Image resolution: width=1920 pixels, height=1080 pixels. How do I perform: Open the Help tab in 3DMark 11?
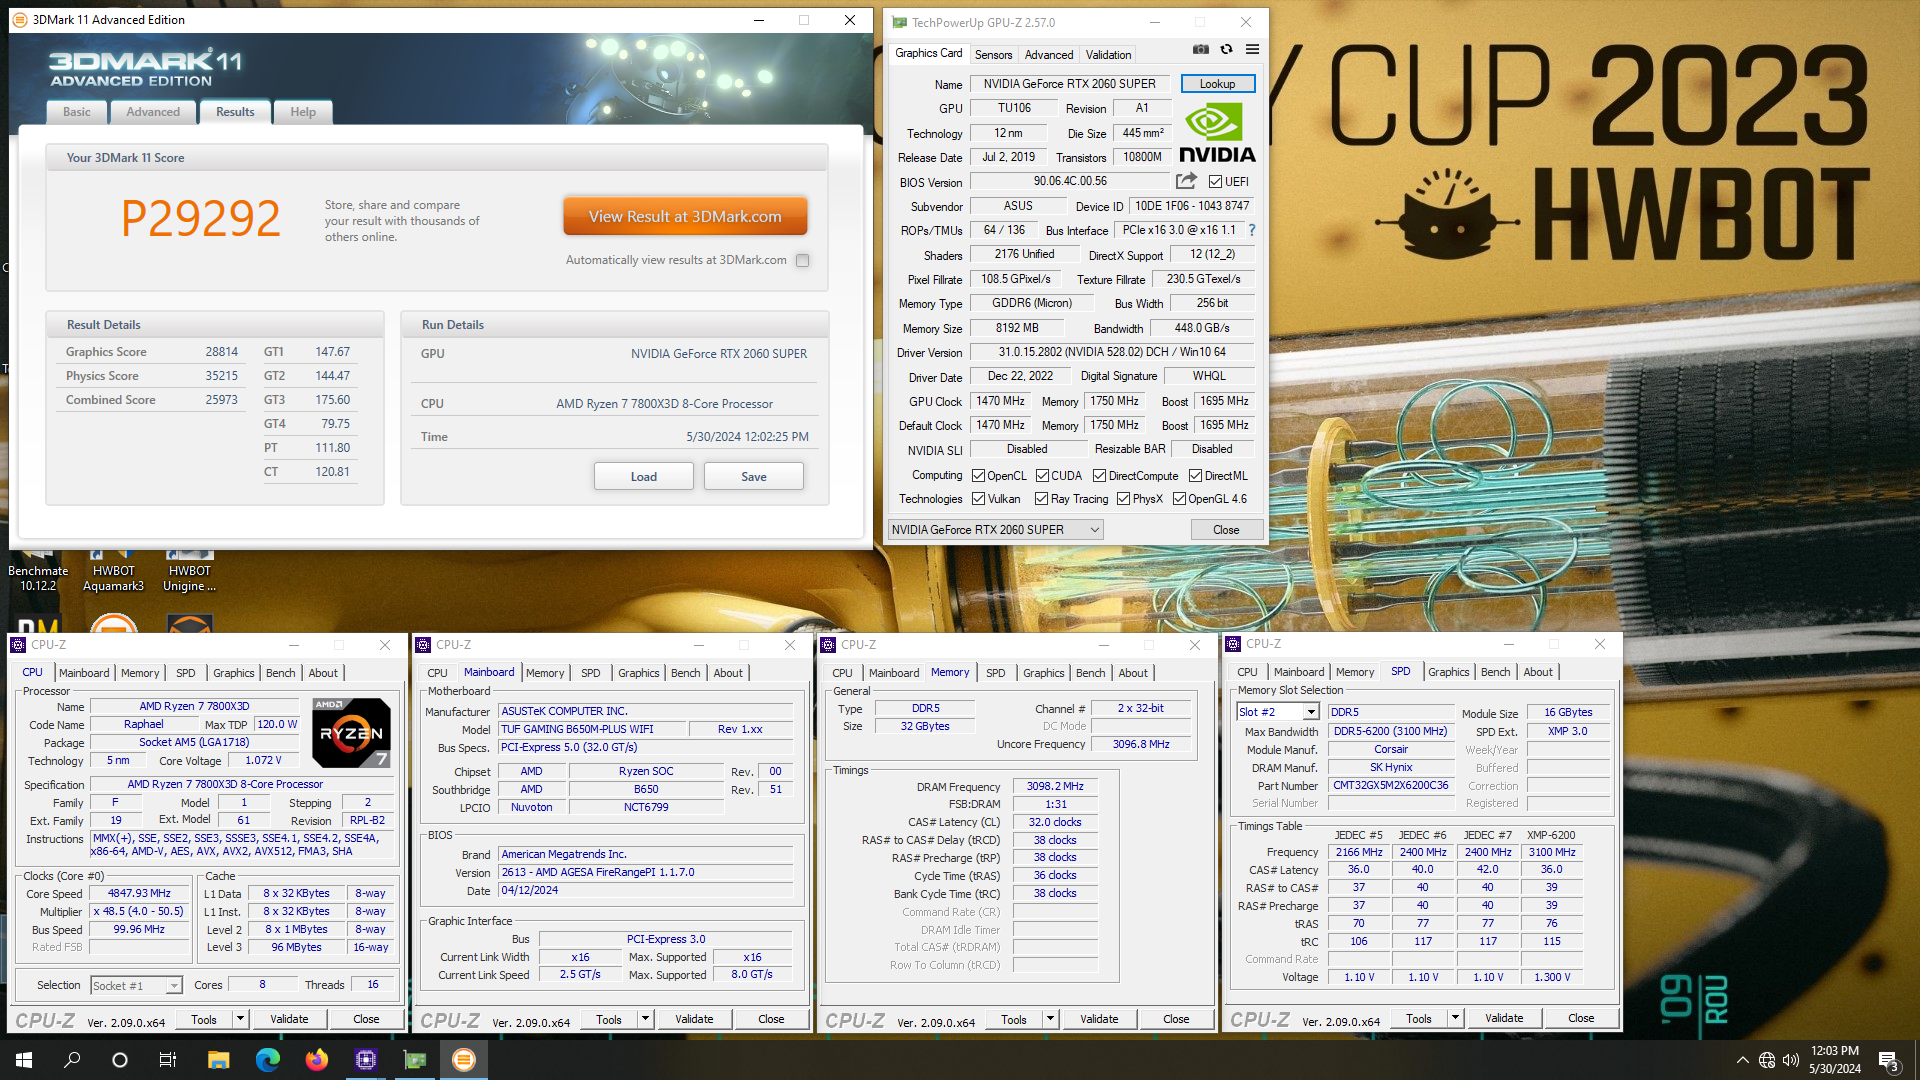tap(303, 112)
